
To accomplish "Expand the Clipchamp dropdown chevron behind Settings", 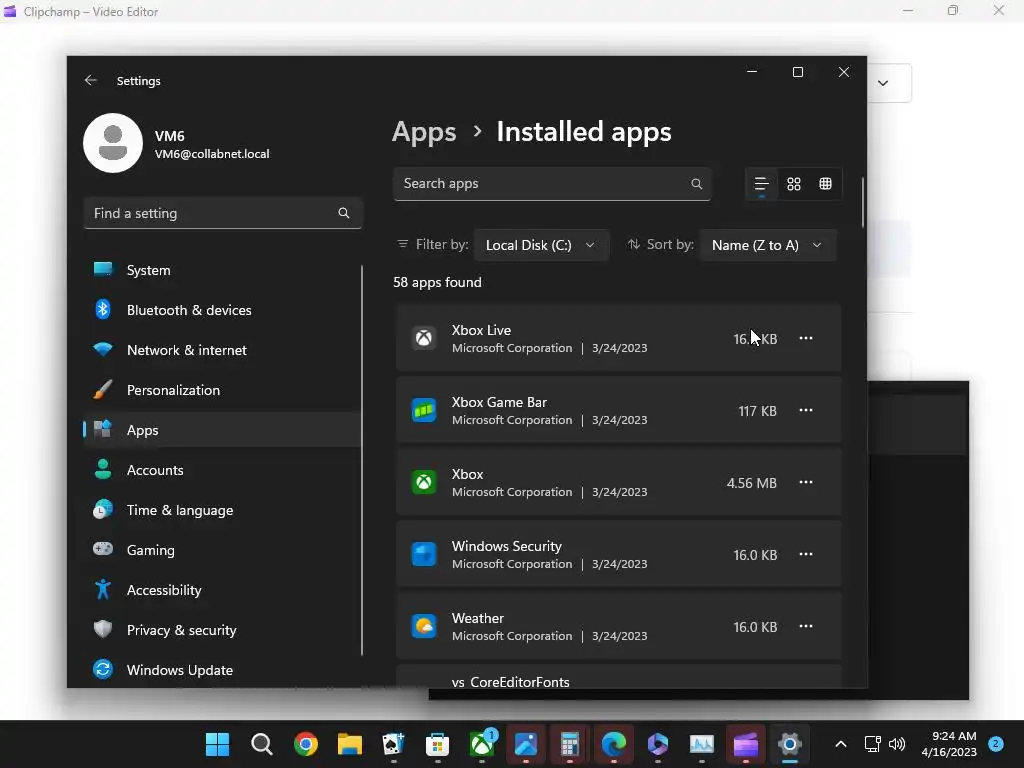I will [x=883, y=83].
